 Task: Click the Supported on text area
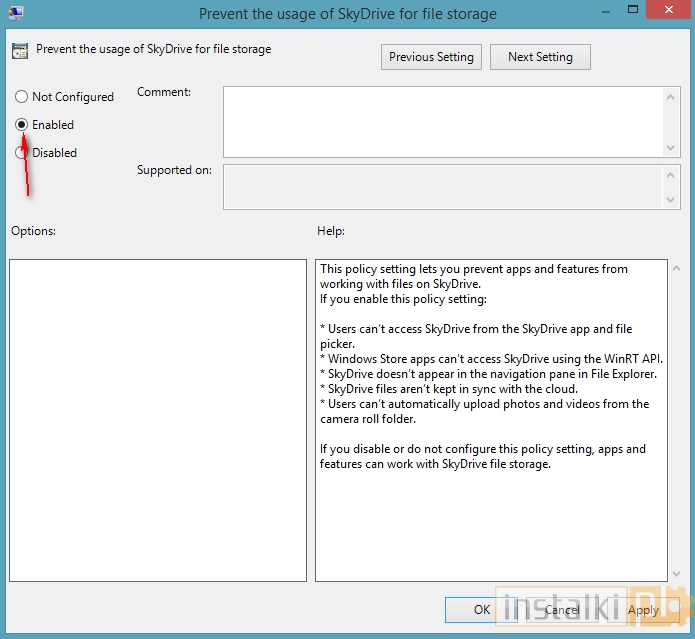coord(443,187)
